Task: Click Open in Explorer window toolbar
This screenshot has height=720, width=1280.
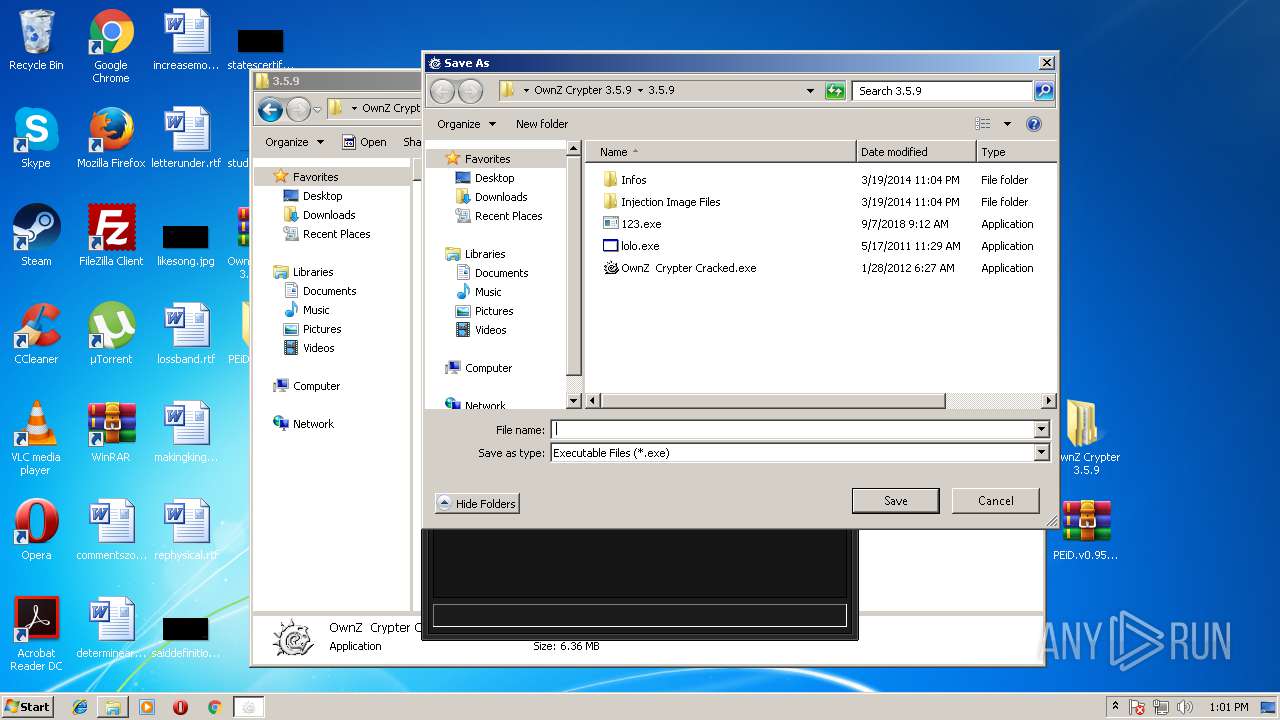Action: click(364, 142)
